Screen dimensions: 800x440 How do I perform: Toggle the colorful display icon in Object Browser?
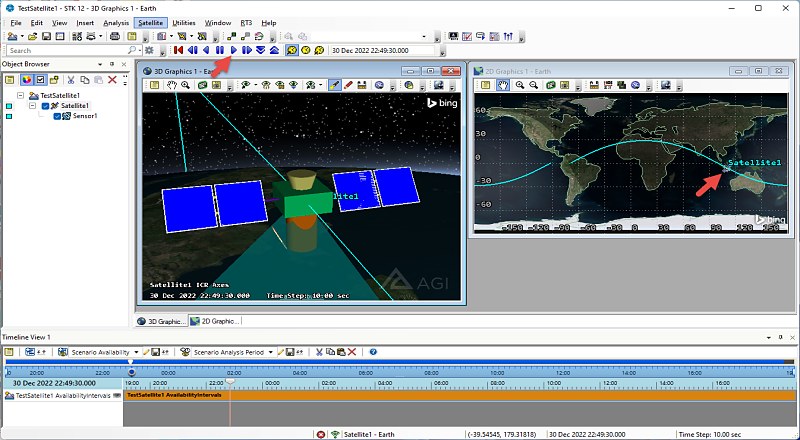tap(26, 80)
